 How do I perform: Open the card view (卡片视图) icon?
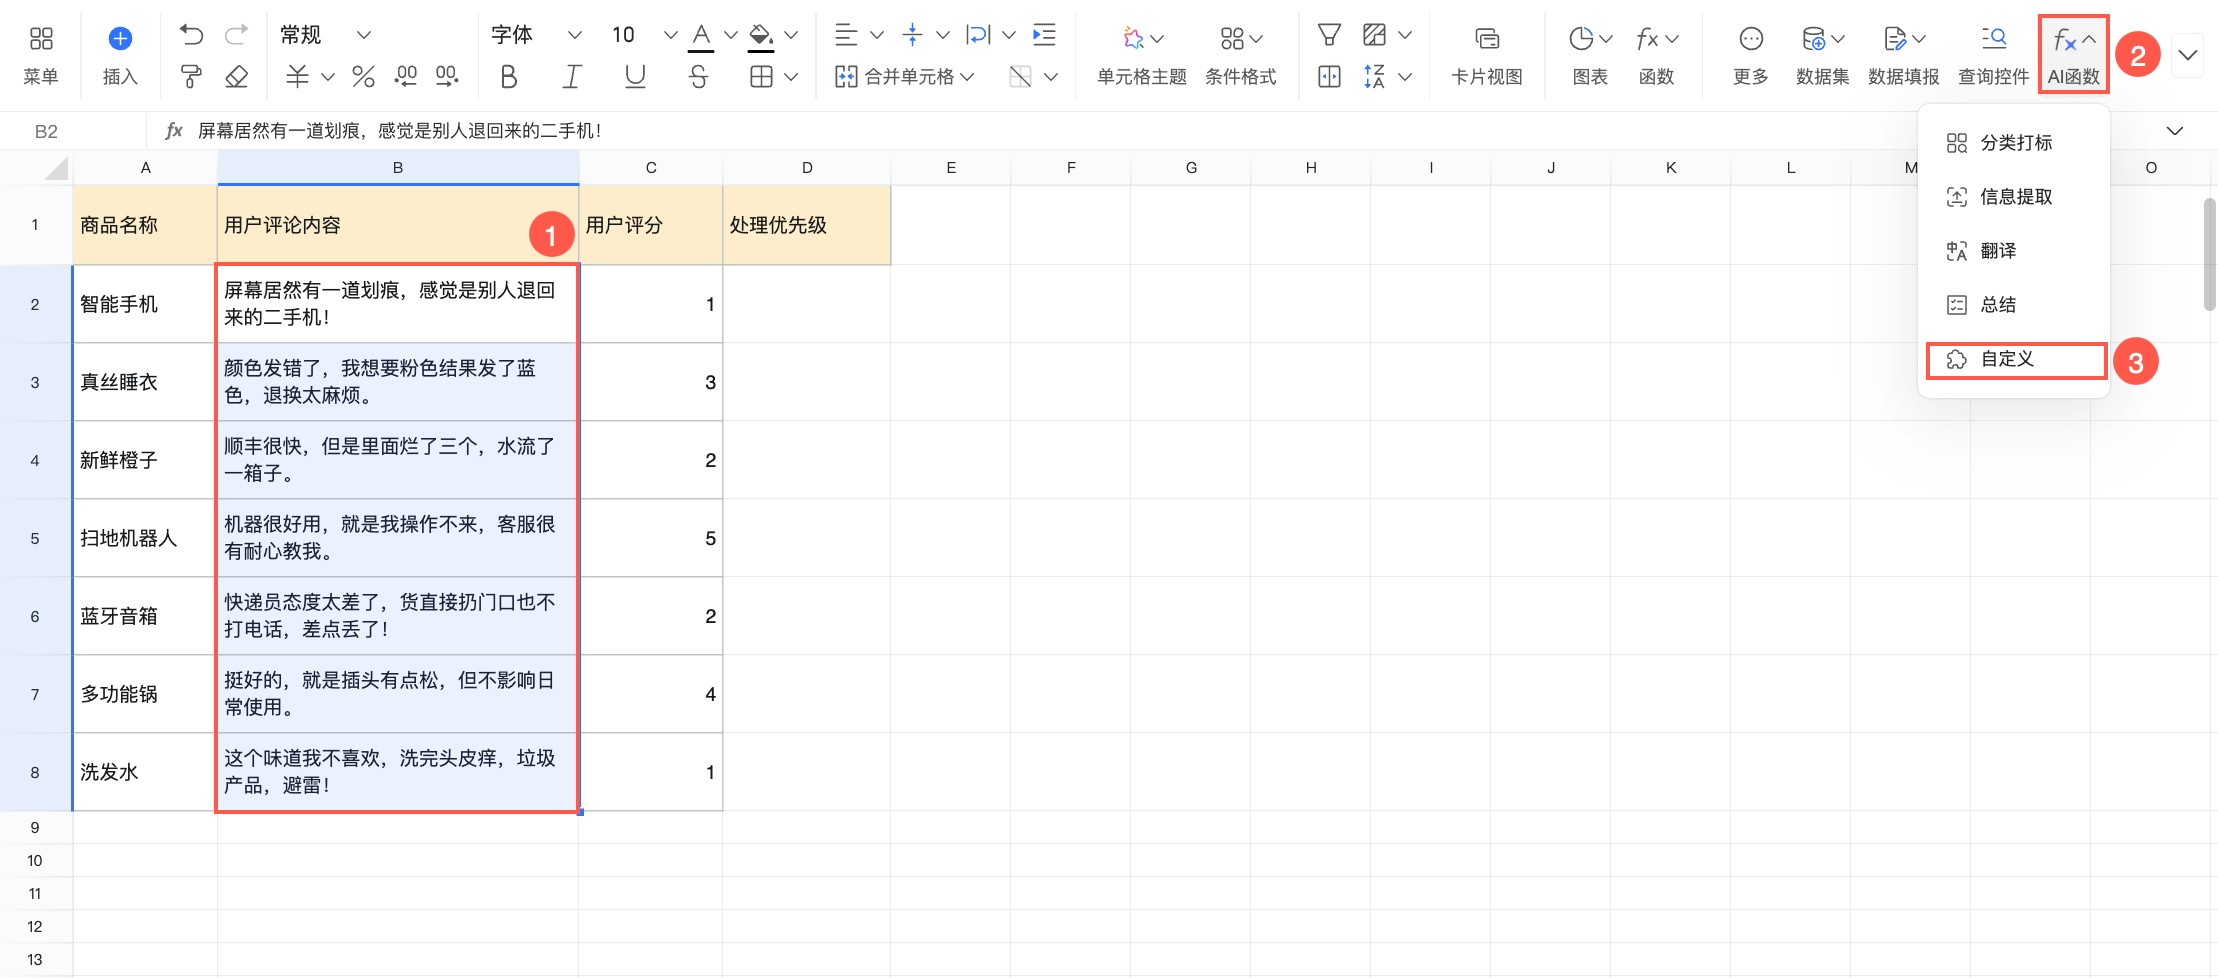[1487, 38]
